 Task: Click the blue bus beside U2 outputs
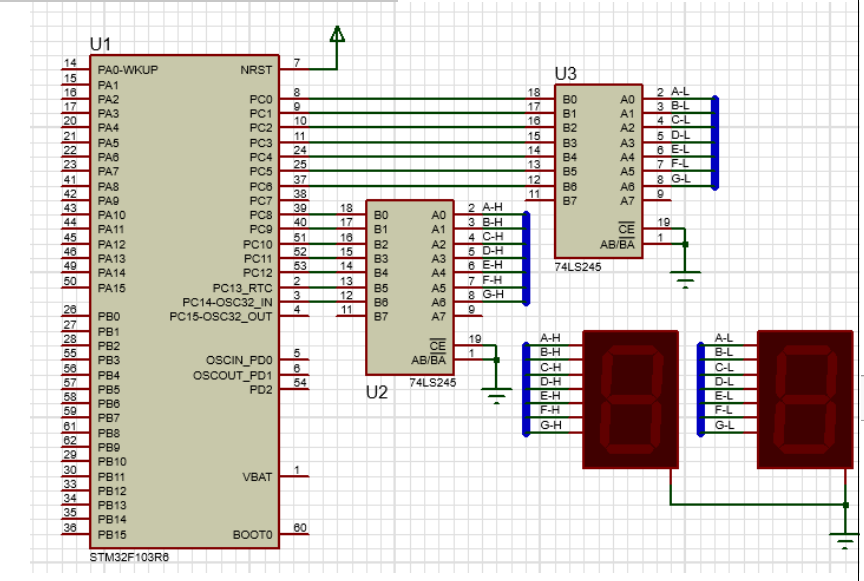[526, 258]
